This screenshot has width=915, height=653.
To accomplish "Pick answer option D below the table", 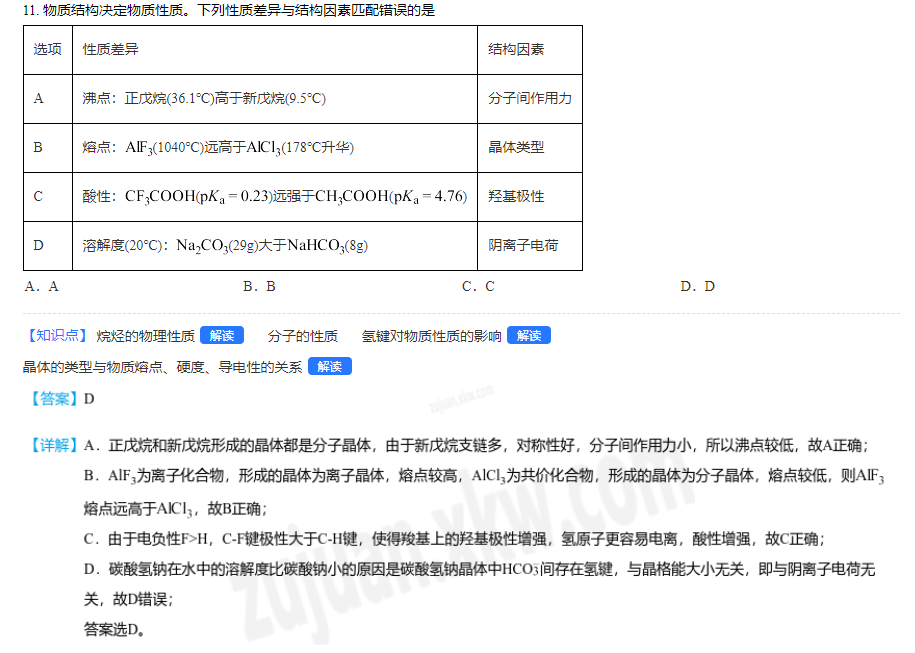I will point(697,286).
